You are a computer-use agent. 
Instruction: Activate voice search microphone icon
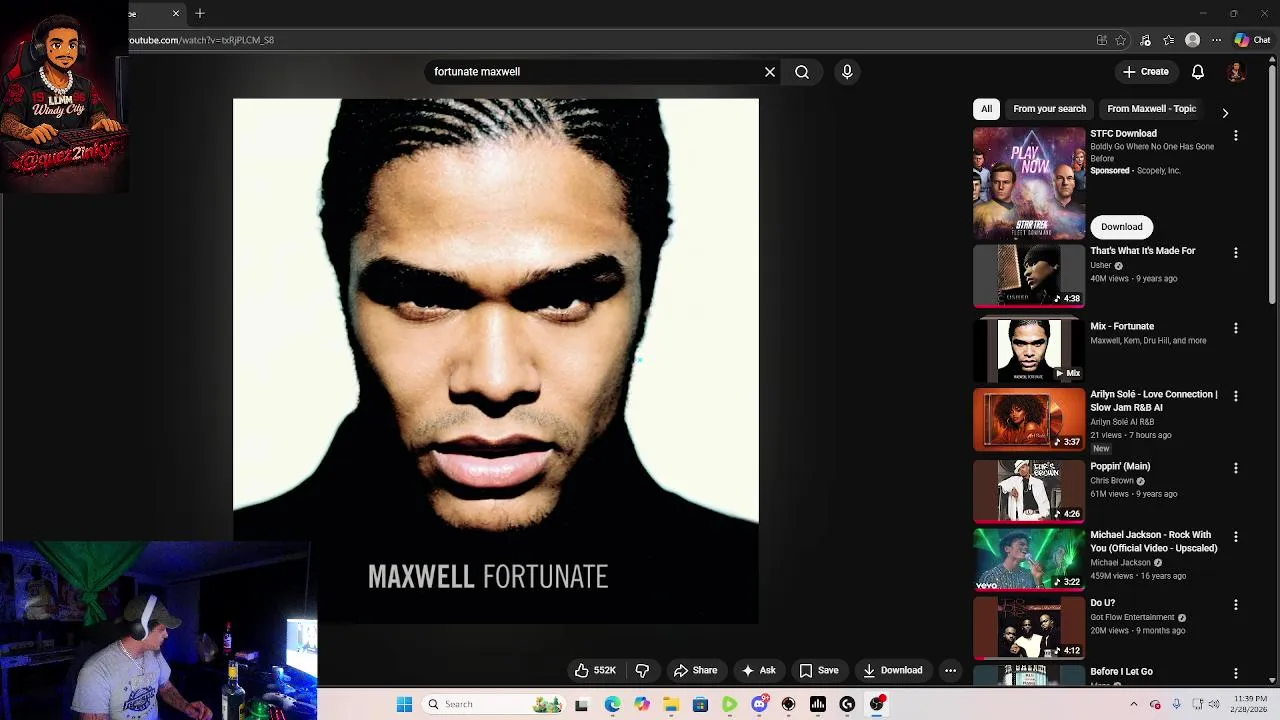[847, 72]
